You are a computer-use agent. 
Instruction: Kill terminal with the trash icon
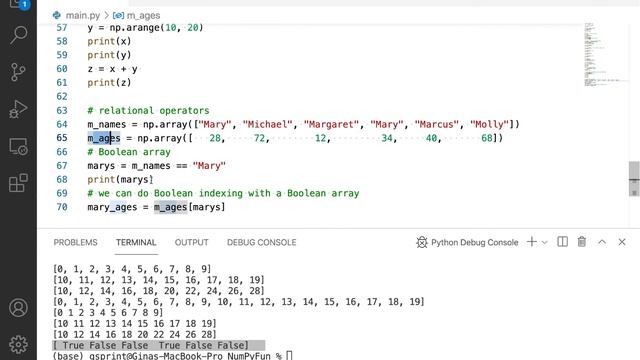coord(582,242)
